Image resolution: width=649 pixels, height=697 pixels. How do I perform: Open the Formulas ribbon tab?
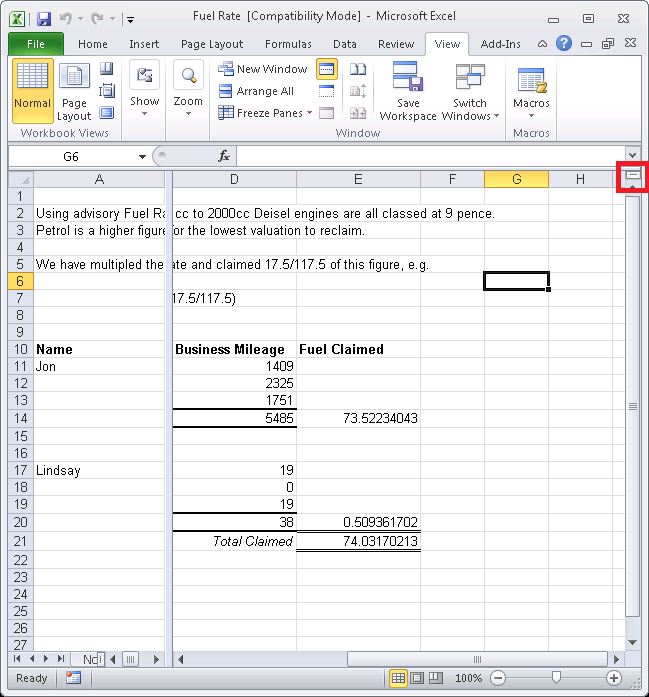click(x=288, y=44)
